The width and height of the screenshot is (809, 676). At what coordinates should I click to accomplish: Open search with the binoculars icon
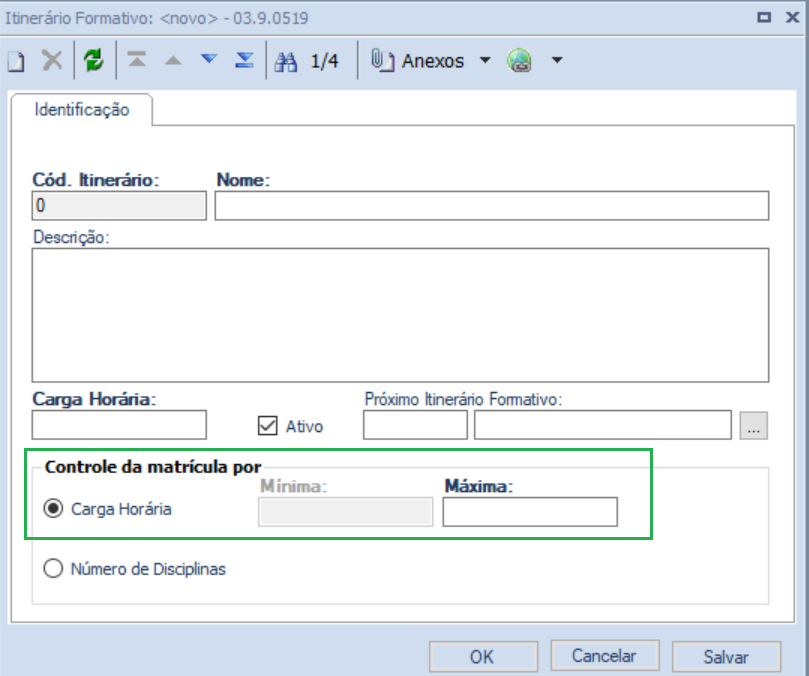pyautogui.click(x=286, y=61)
